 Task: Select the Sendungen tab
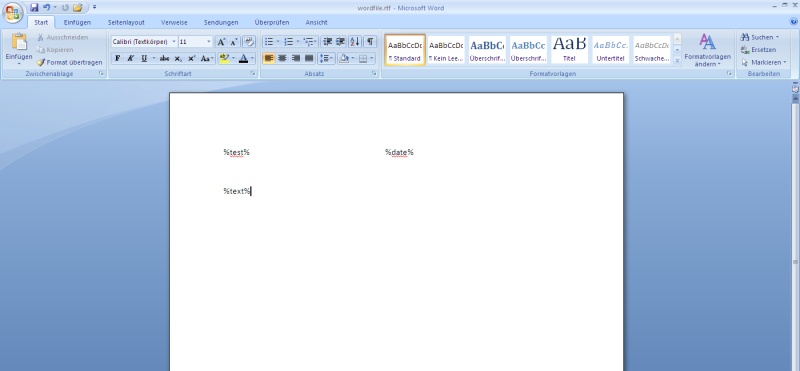221,22
